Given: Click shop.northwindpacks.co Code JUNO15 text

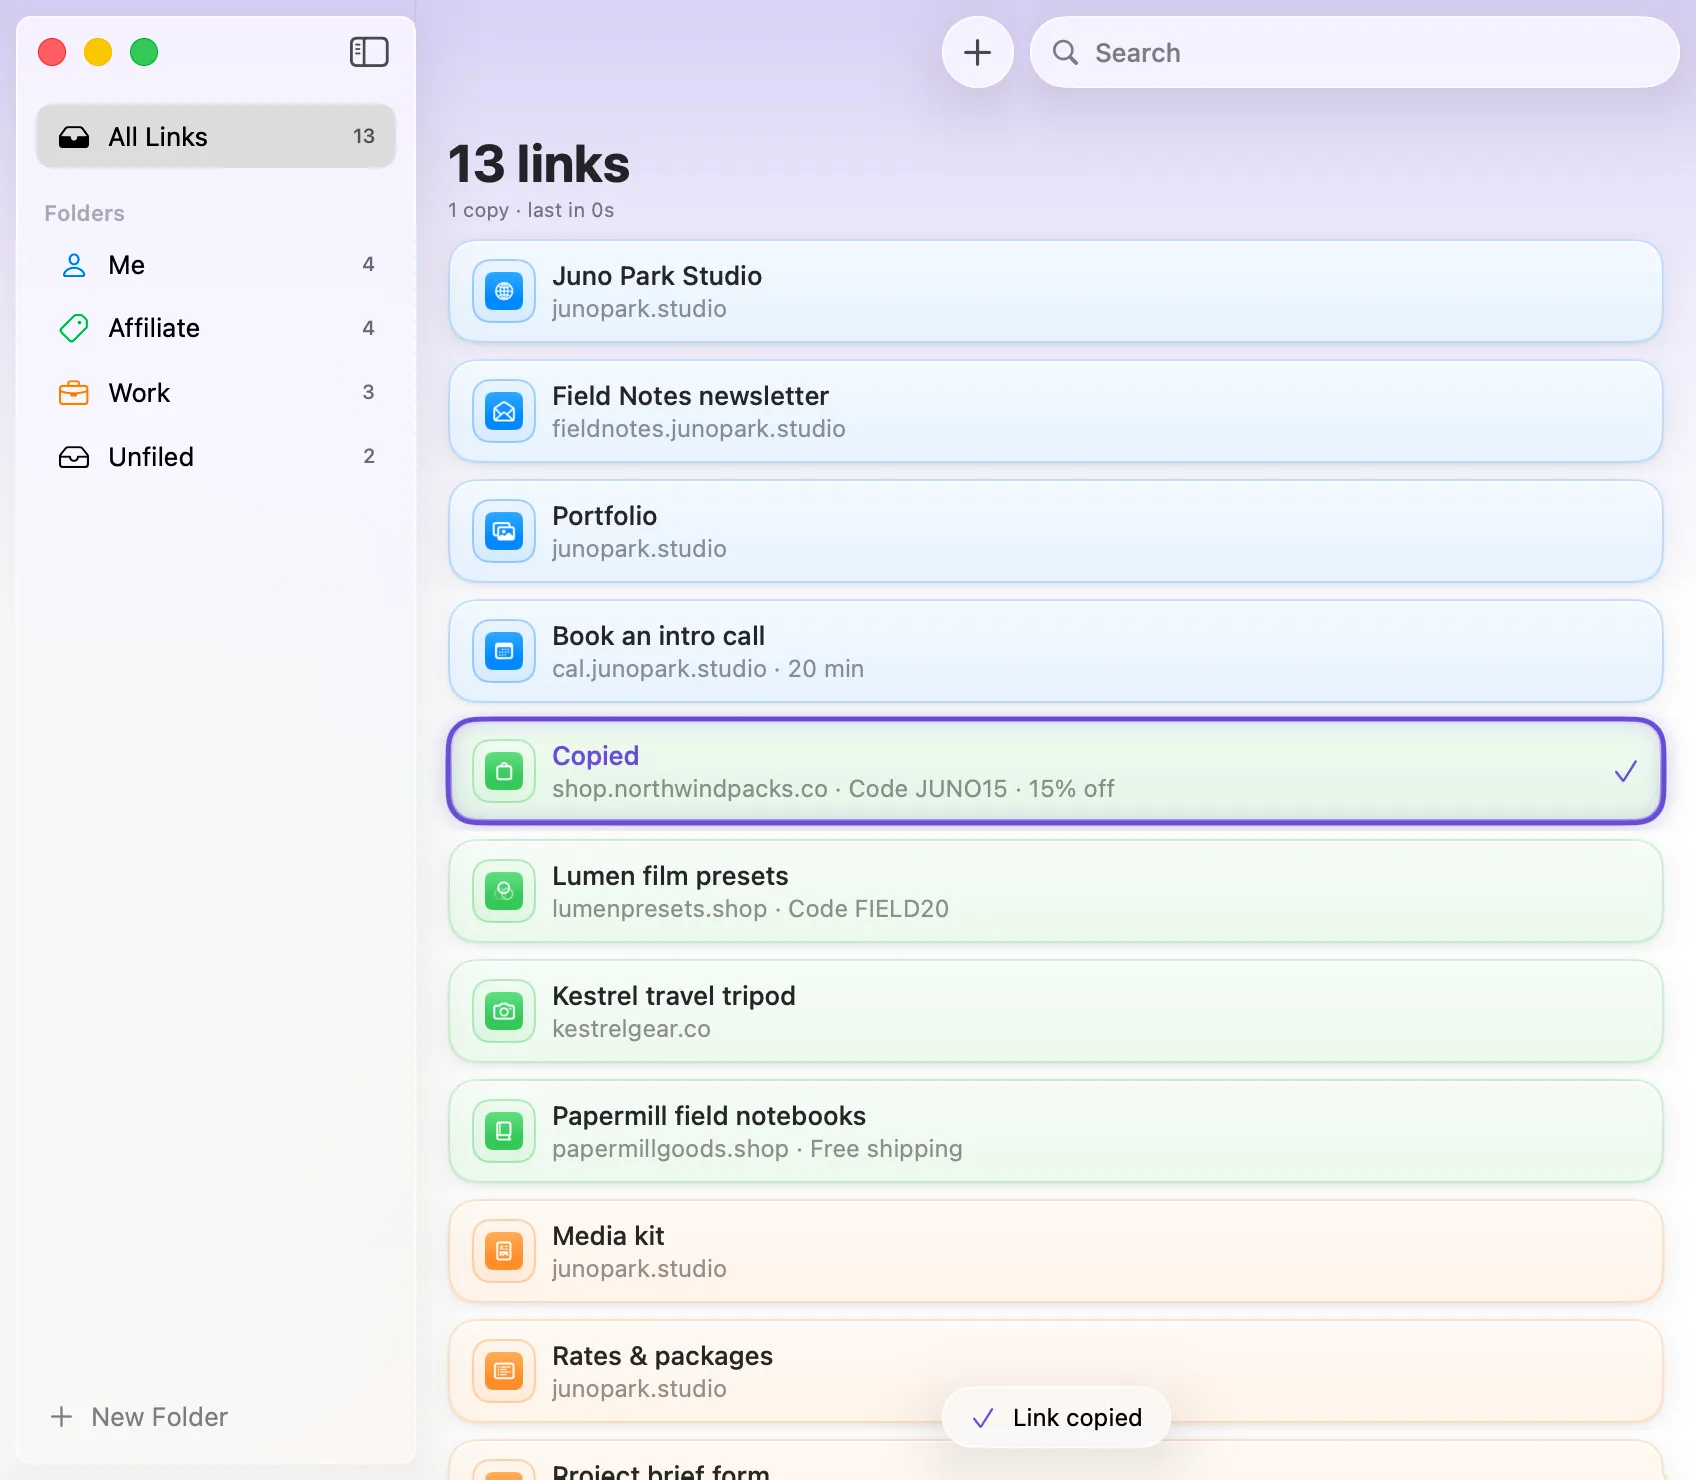Looking at the screenshot, I should pos(833,789).
